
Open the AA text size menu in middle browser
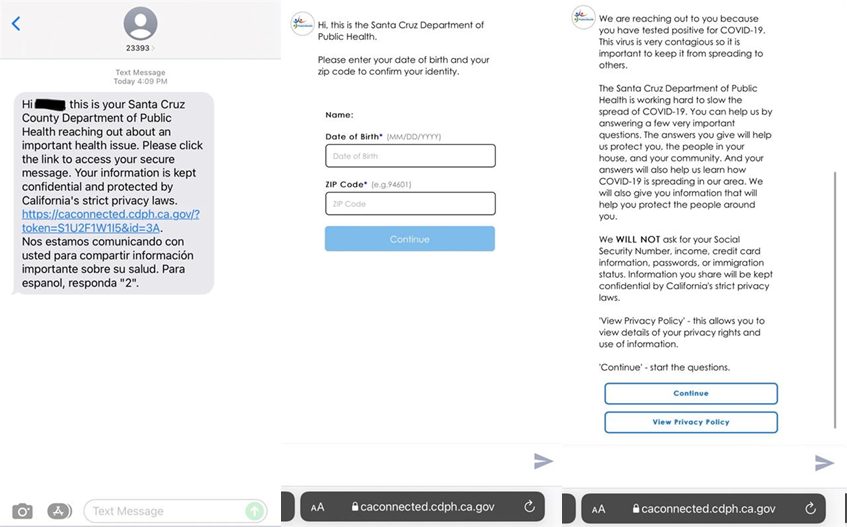(318, 507)
